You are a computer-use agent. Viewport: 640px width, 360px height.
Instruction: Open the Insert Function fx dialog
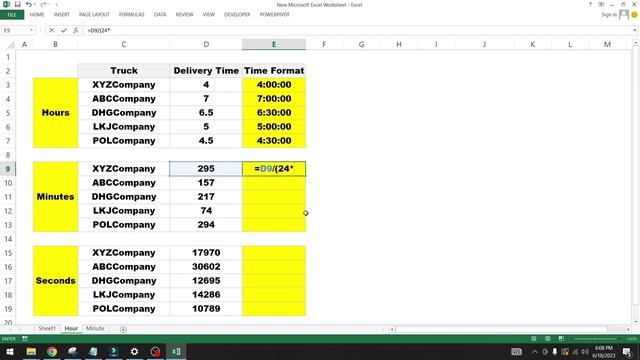click(76, 30)
